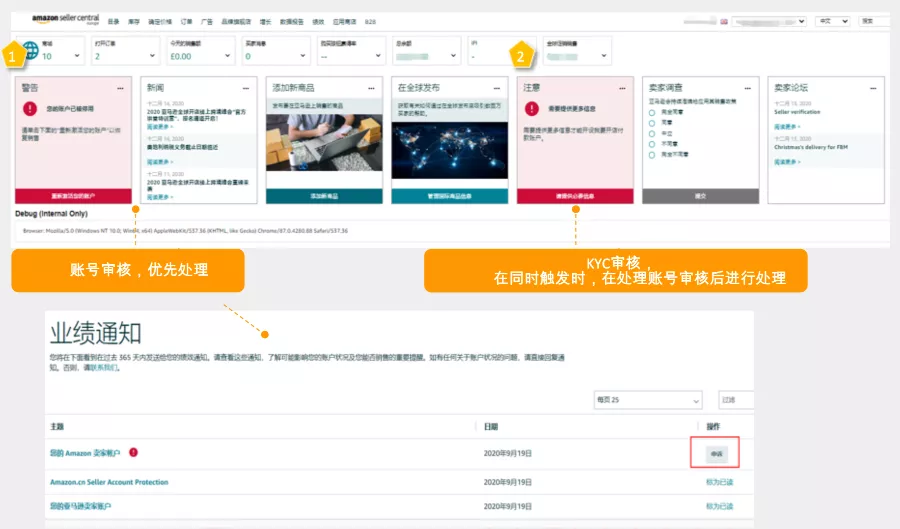The width and height of the screenshot is (900, 529).
Task: Click the red alert icon in 警告 card
Action: [30, 108]
